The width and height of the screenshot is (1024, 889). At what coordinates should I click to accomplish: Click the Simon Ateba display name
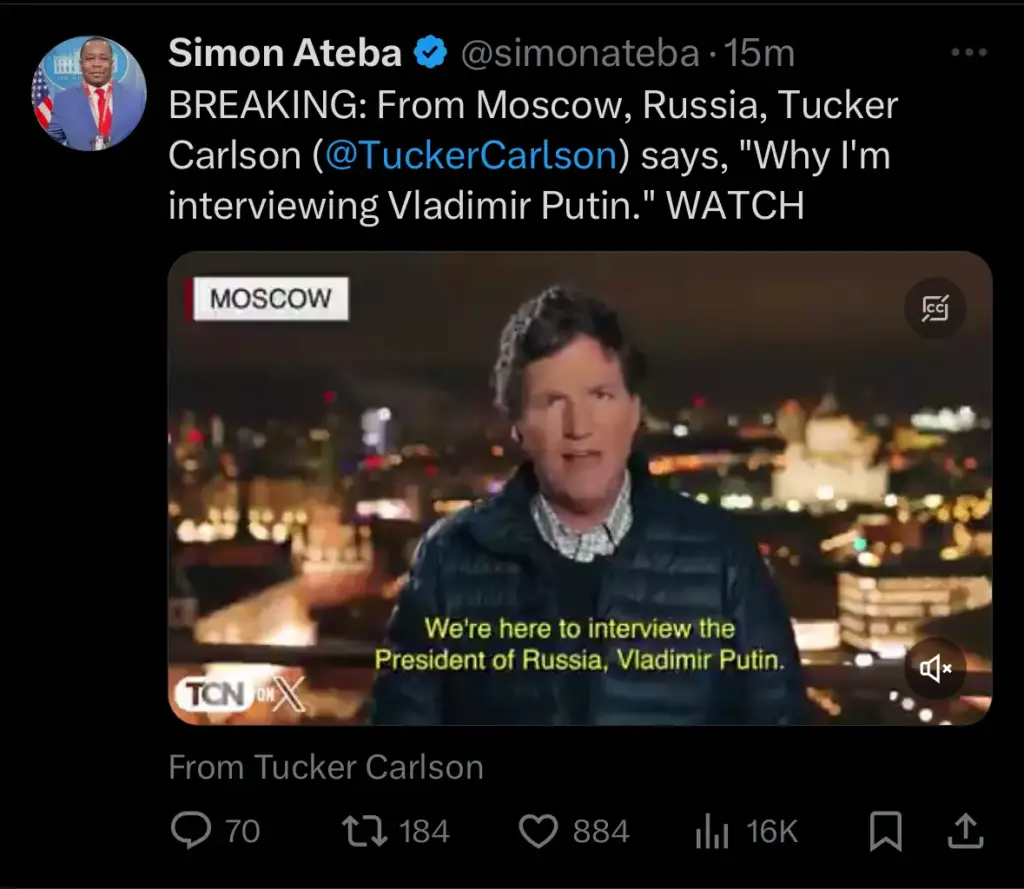[284, 54]
